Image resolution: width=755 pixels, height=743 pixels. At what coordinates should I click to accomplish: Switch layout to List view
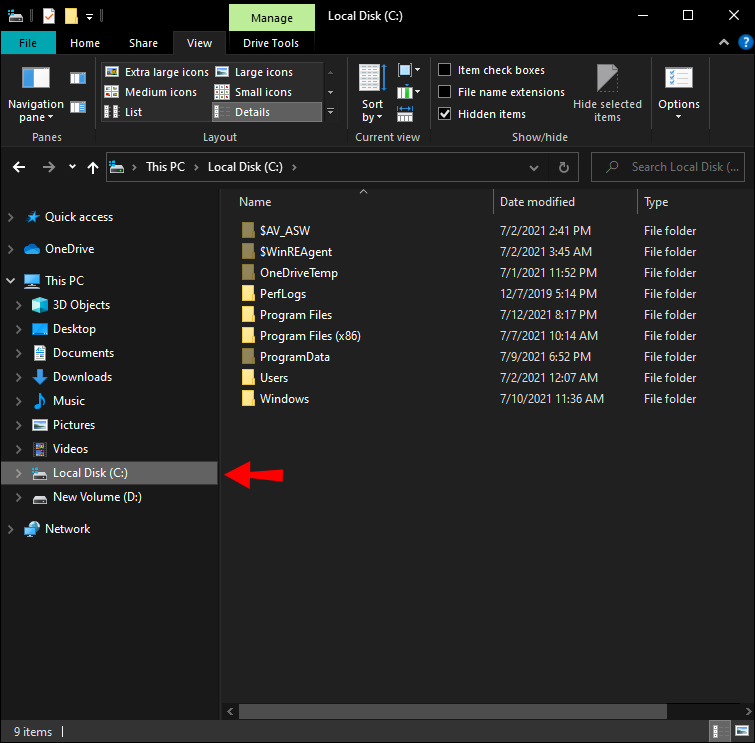124,112
